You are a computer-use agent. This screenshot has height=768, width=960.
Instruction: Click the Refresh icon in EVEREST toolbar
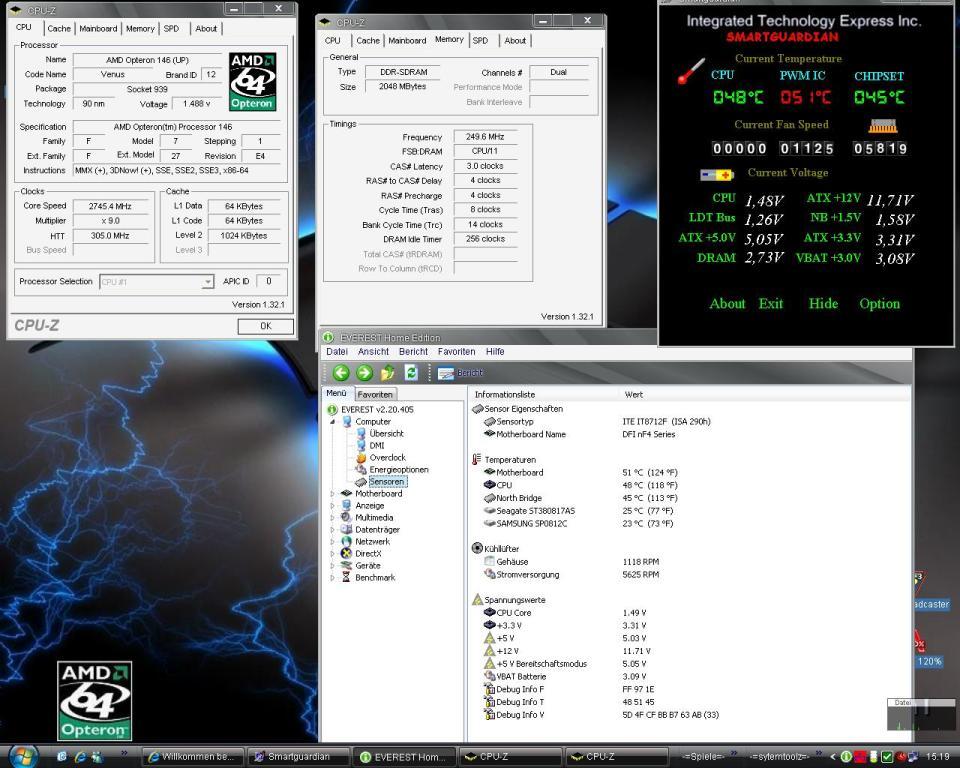(411, 372)
